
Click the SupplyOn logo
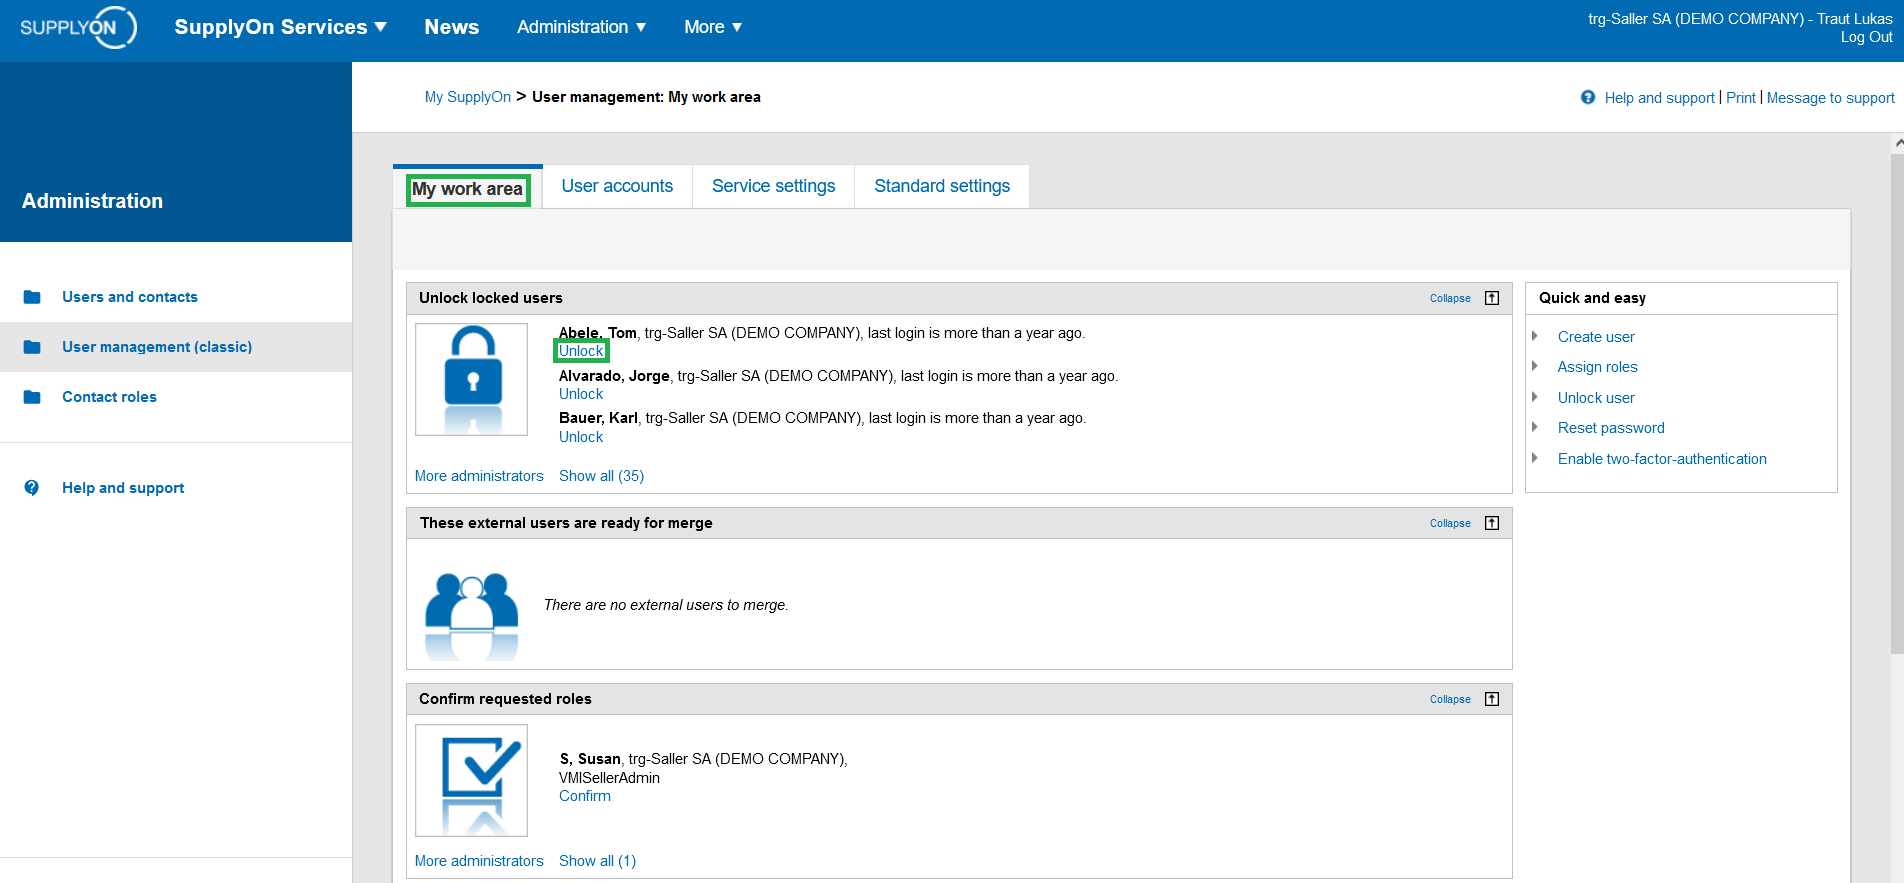click(x=78, y=27)
